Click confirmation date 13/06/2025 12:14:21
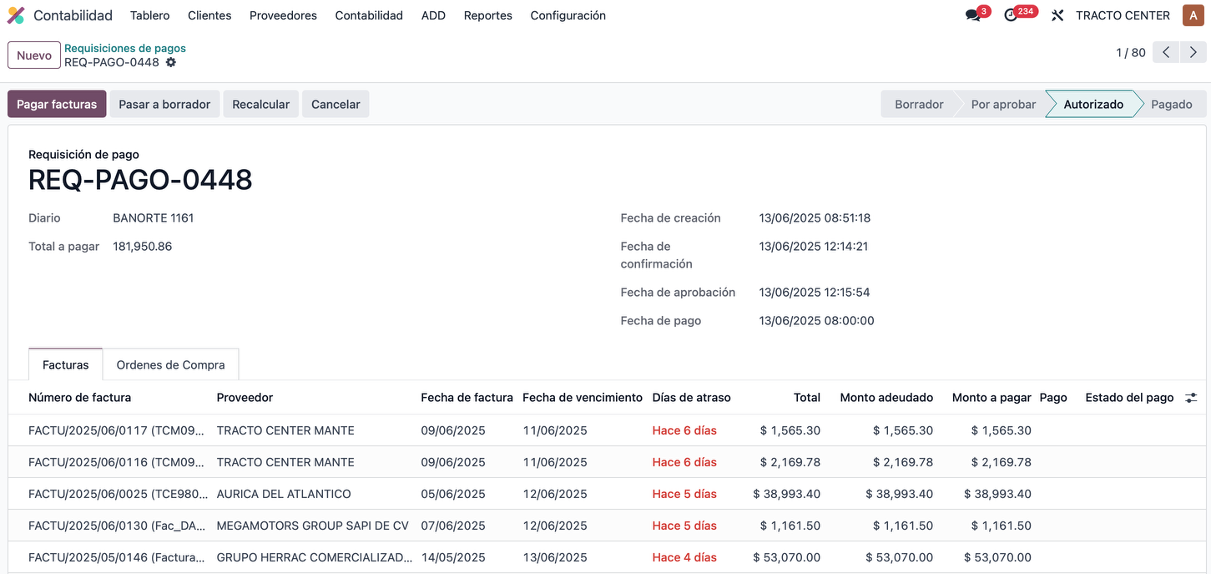Screen dimensions: 1213x581 [814, 246]
